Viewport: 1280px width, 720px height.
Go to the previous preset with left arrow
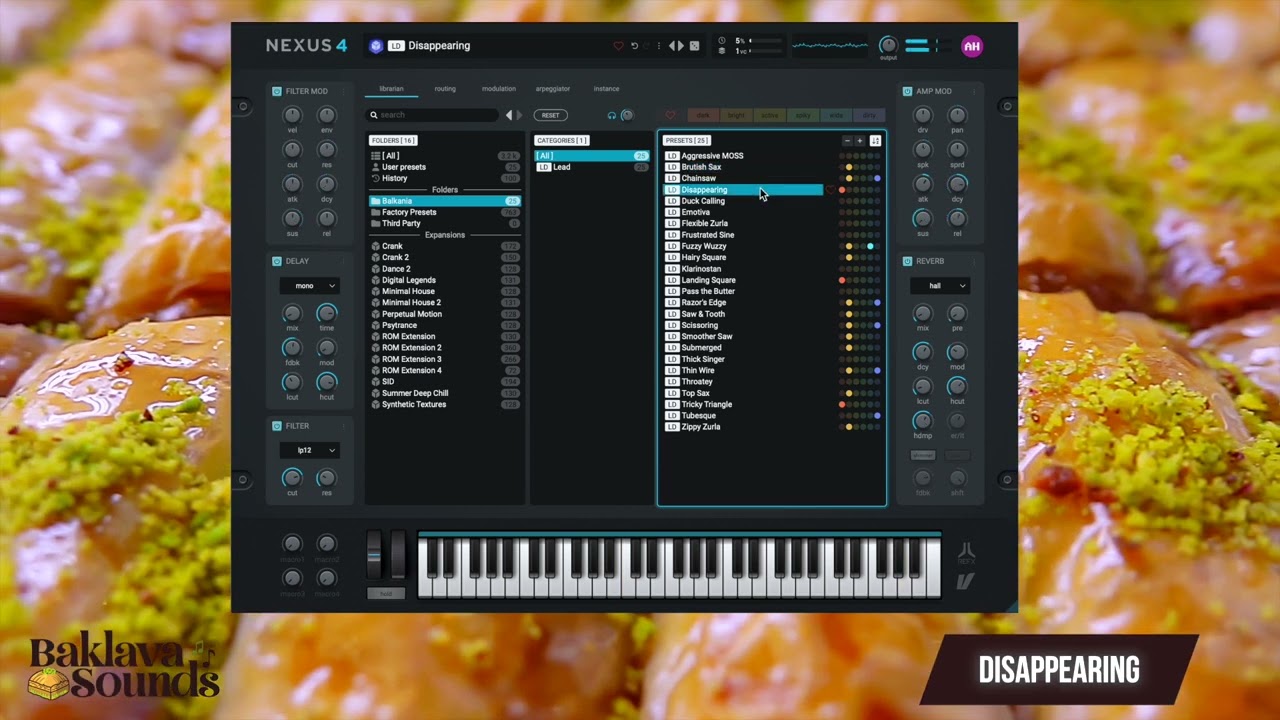click(672, 46)
